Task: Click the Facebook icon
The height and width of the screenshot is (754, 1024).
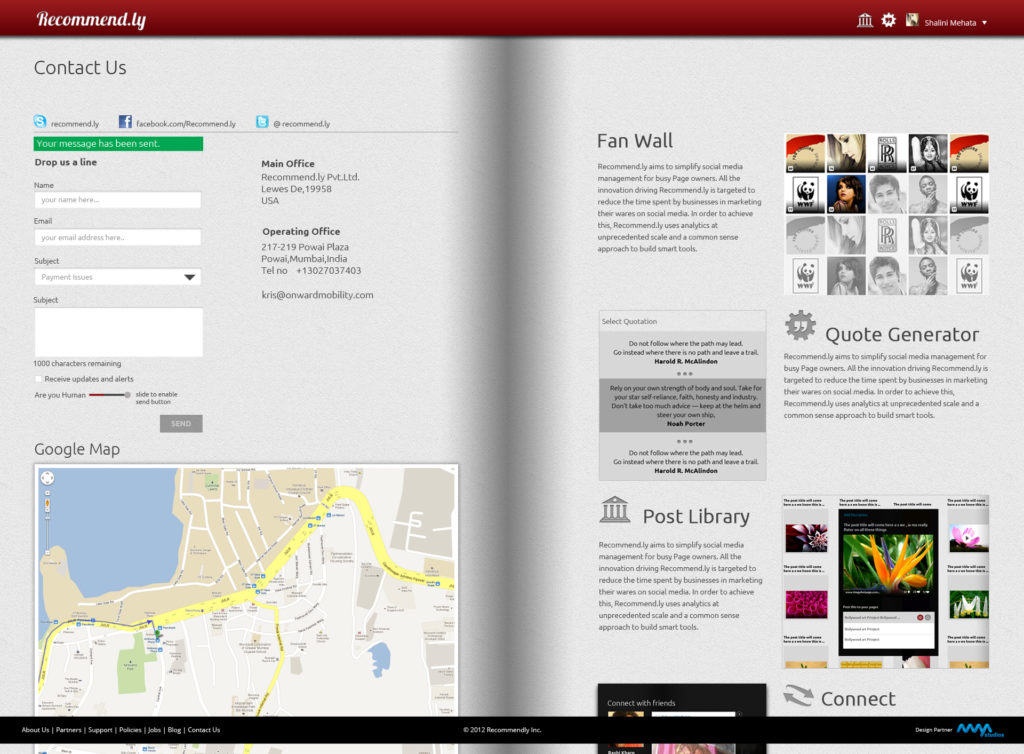Action: pos(125,121)
